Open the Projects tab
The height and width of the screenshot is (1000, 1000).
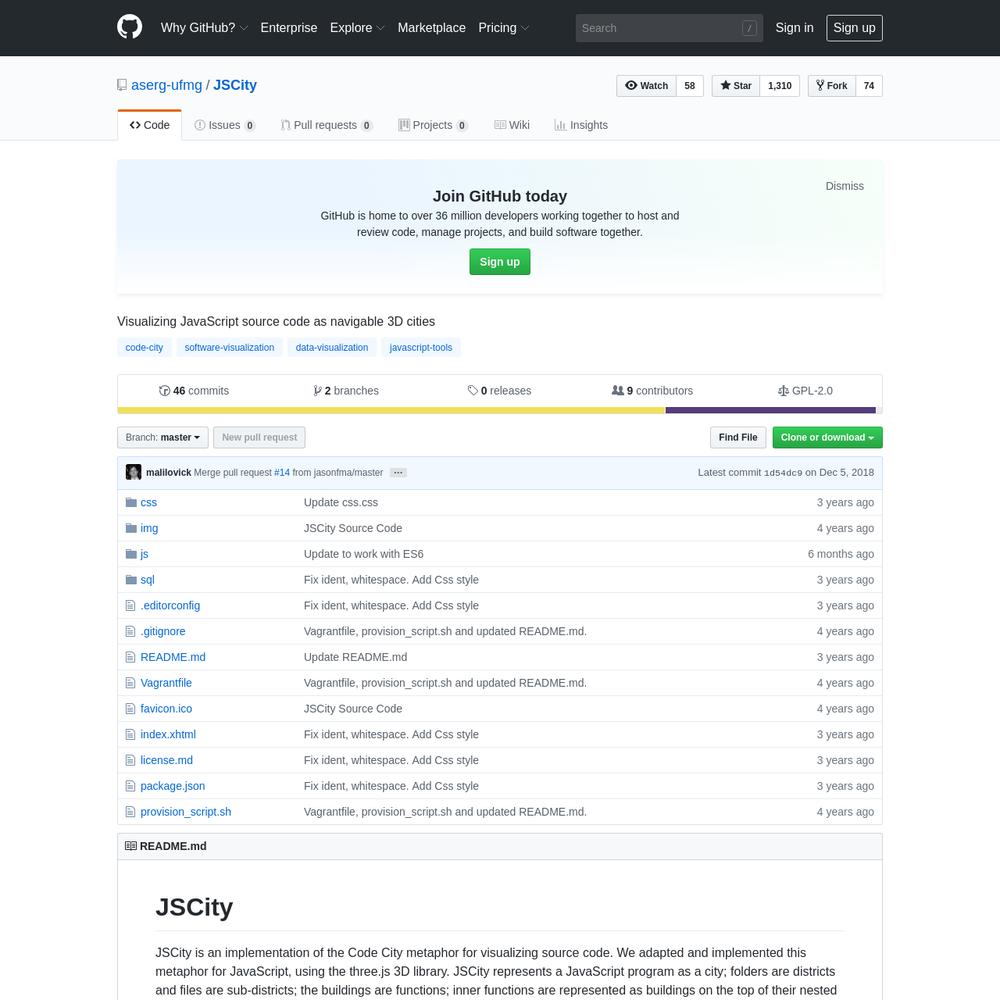tap(433, 125)
